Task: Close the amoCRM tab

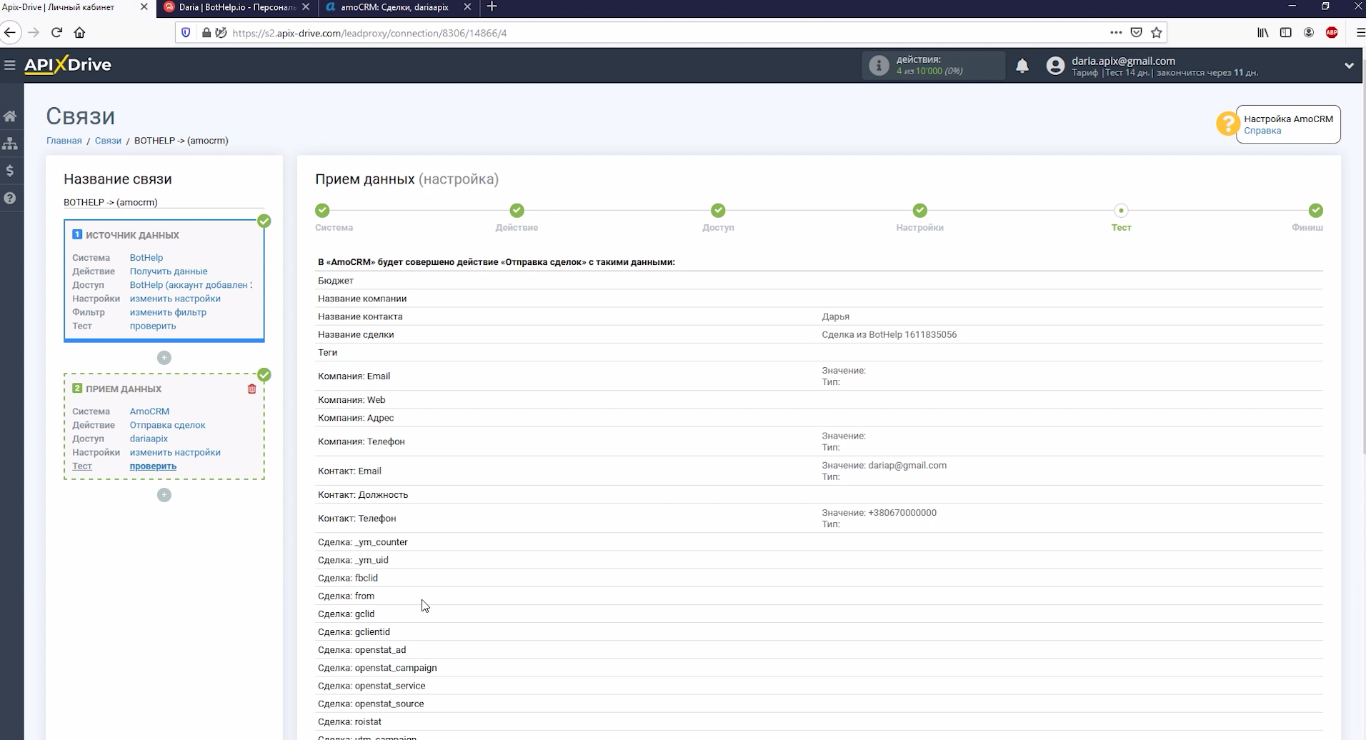Action: 468,7
